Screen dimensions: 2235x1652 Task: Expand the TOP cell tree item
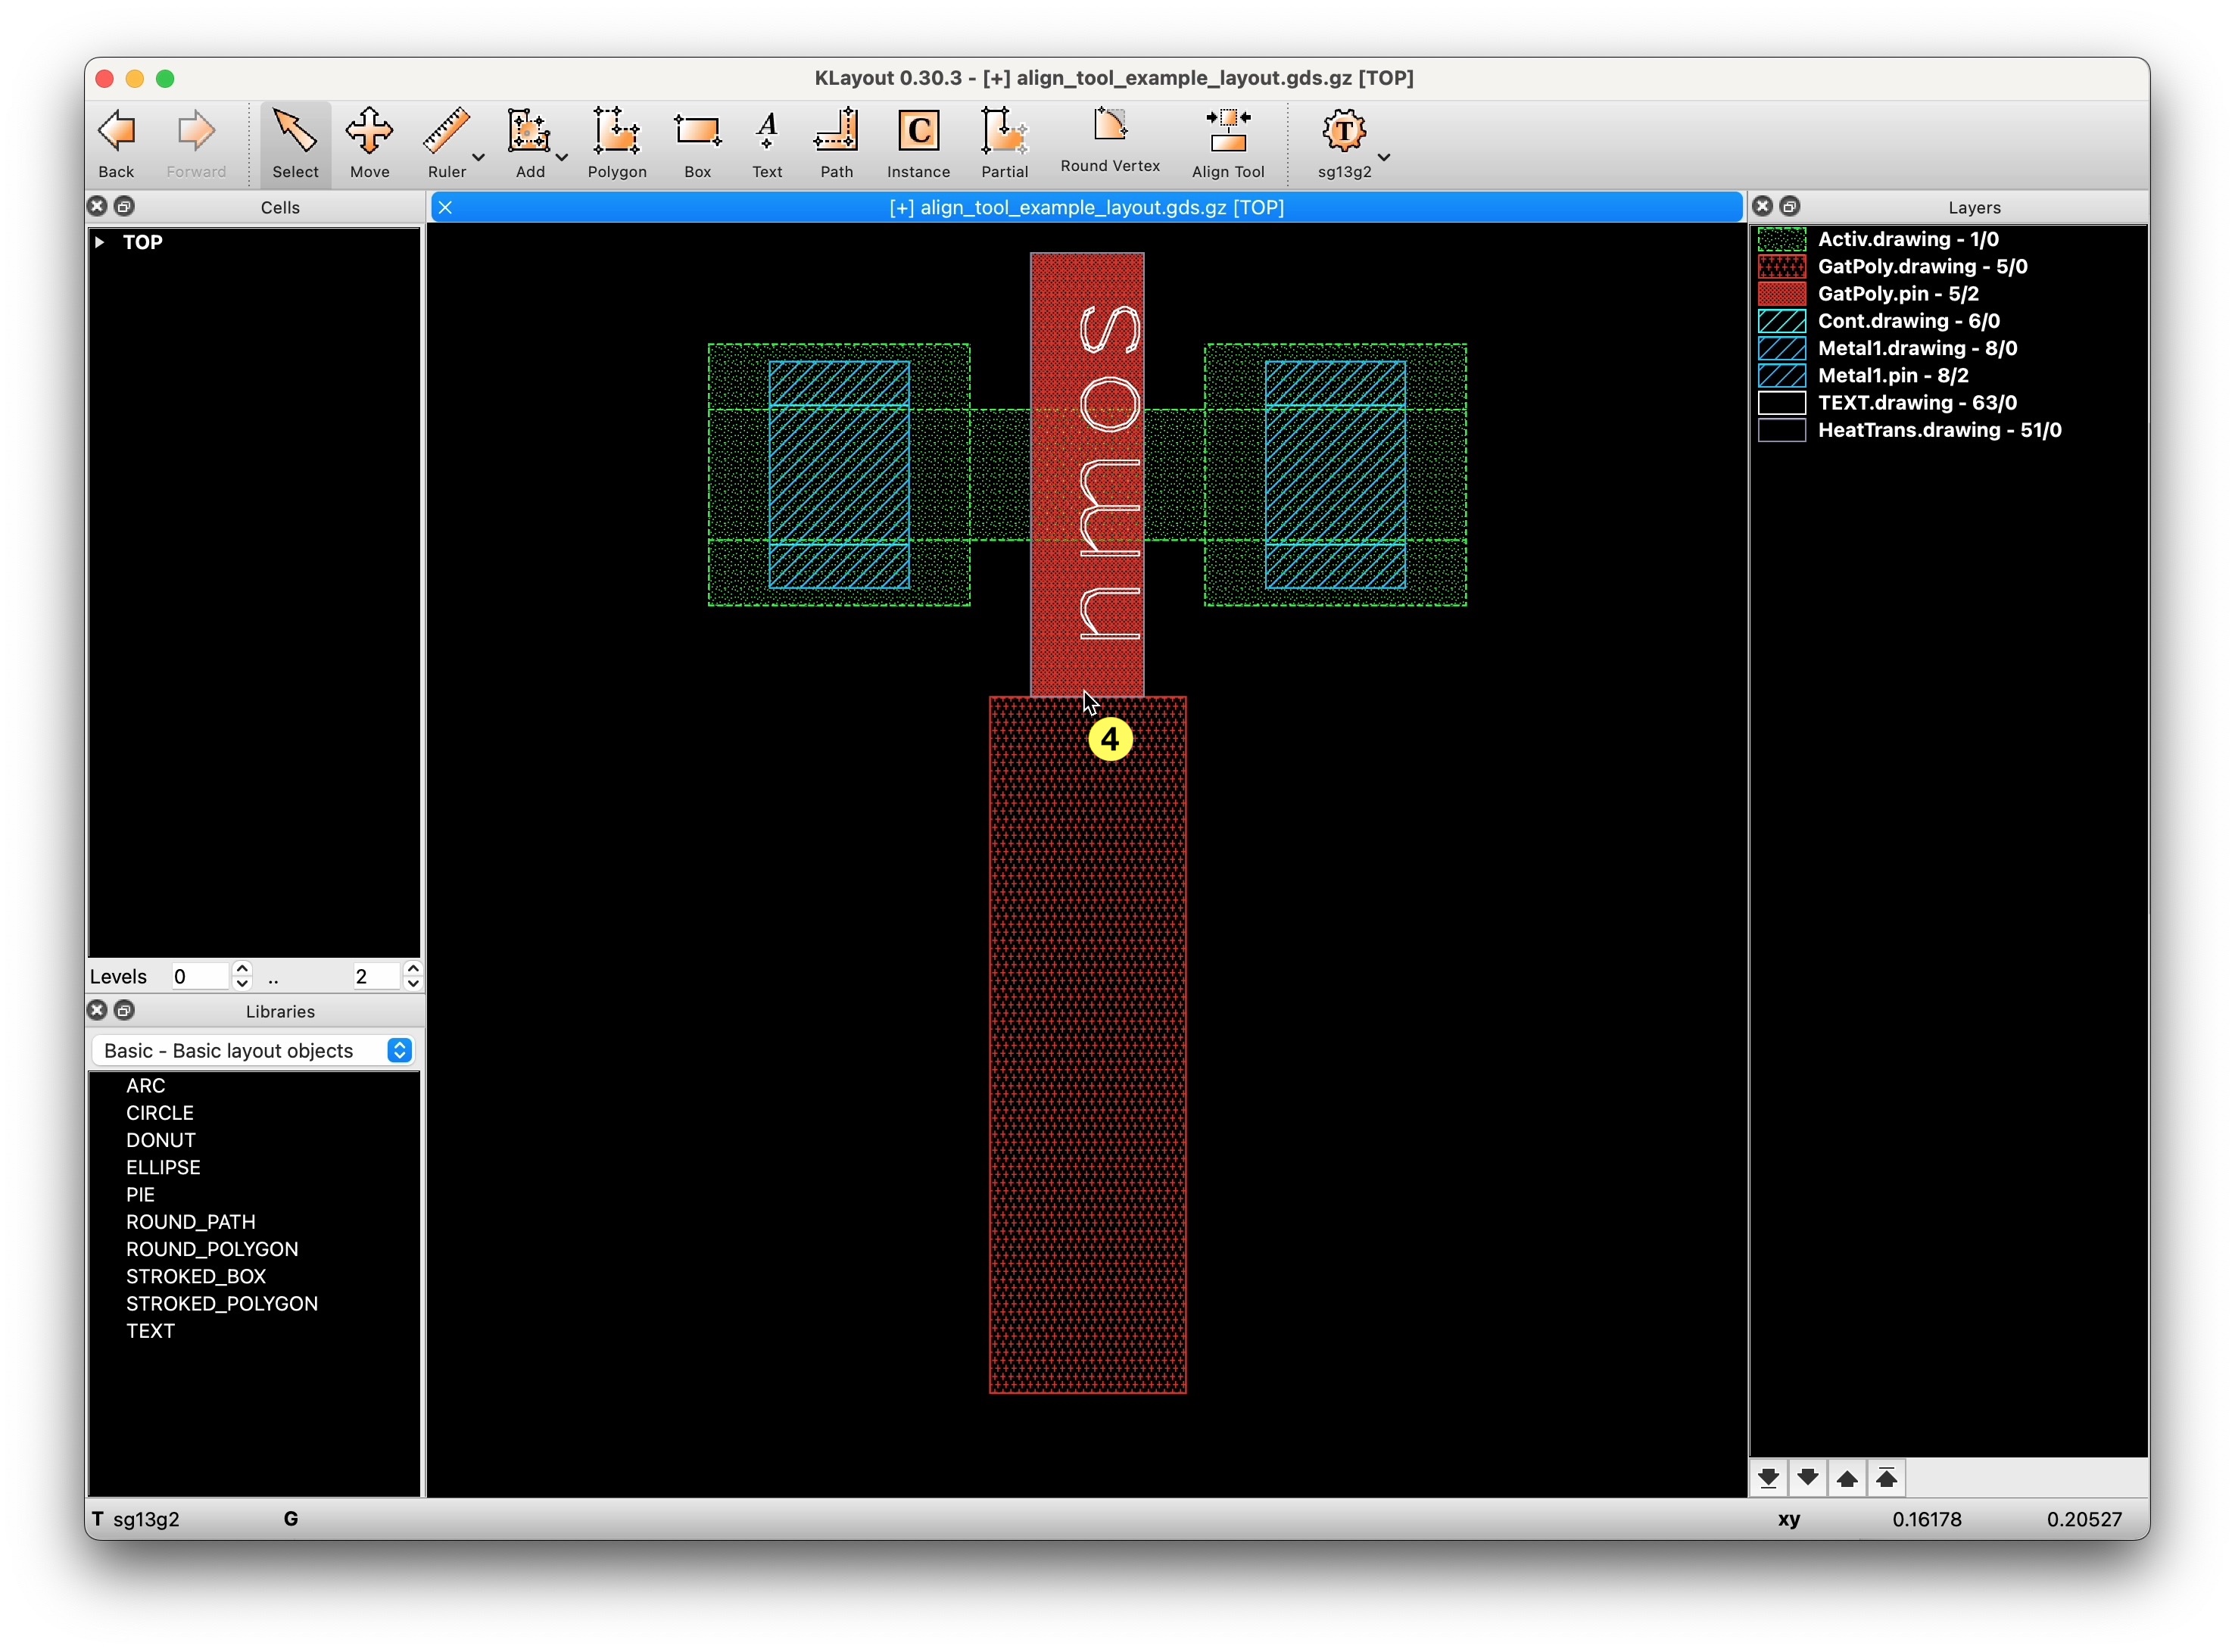point(99,242)
